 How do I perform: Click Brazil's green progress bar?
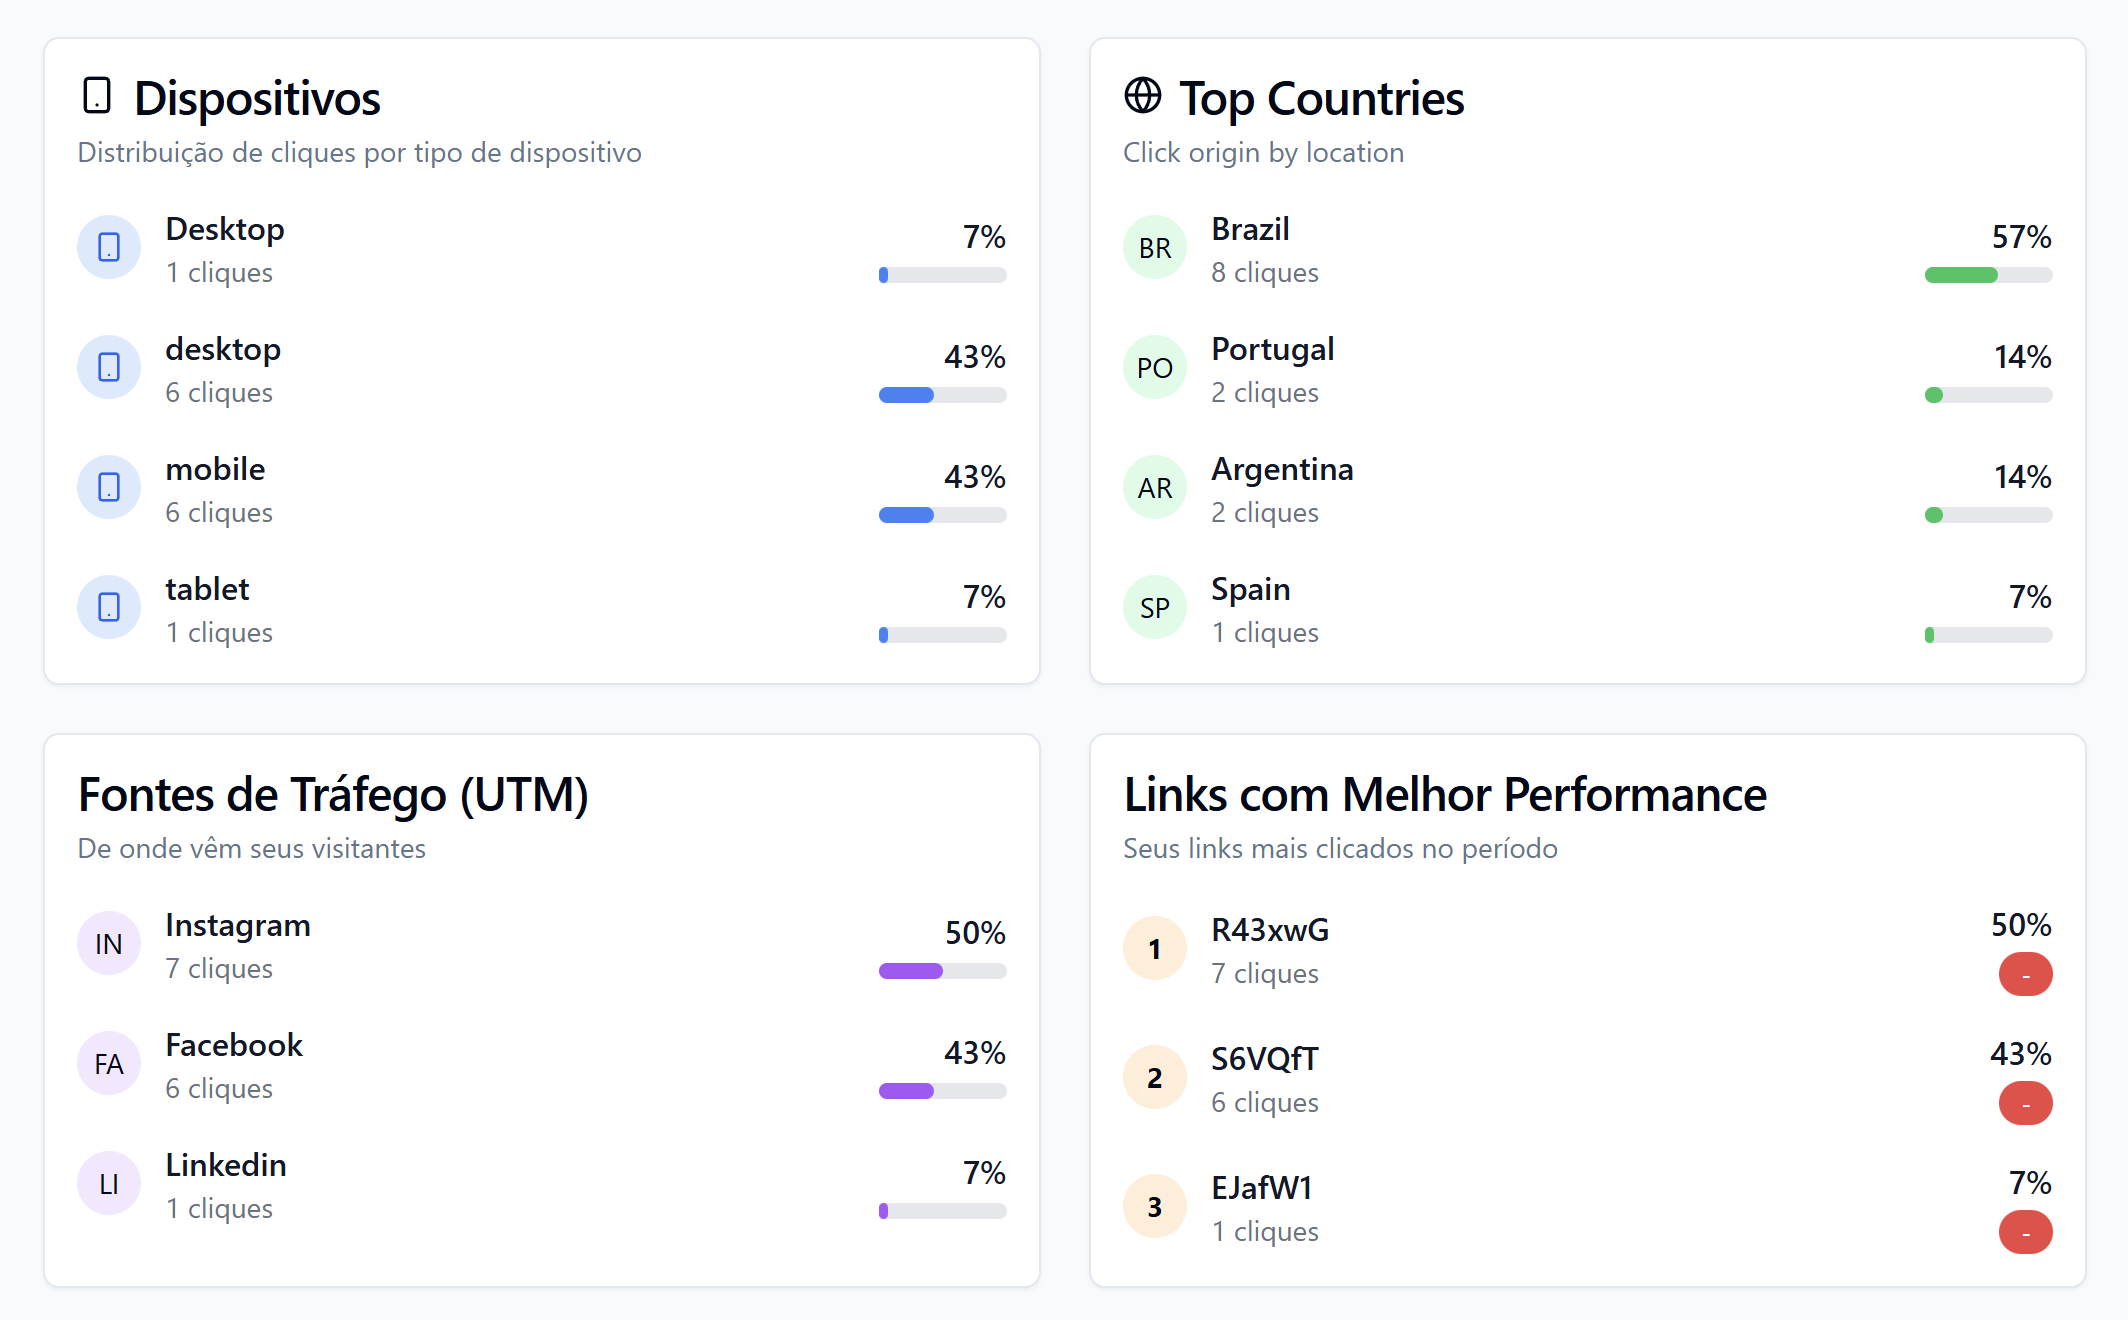(x=1988, y=275)
